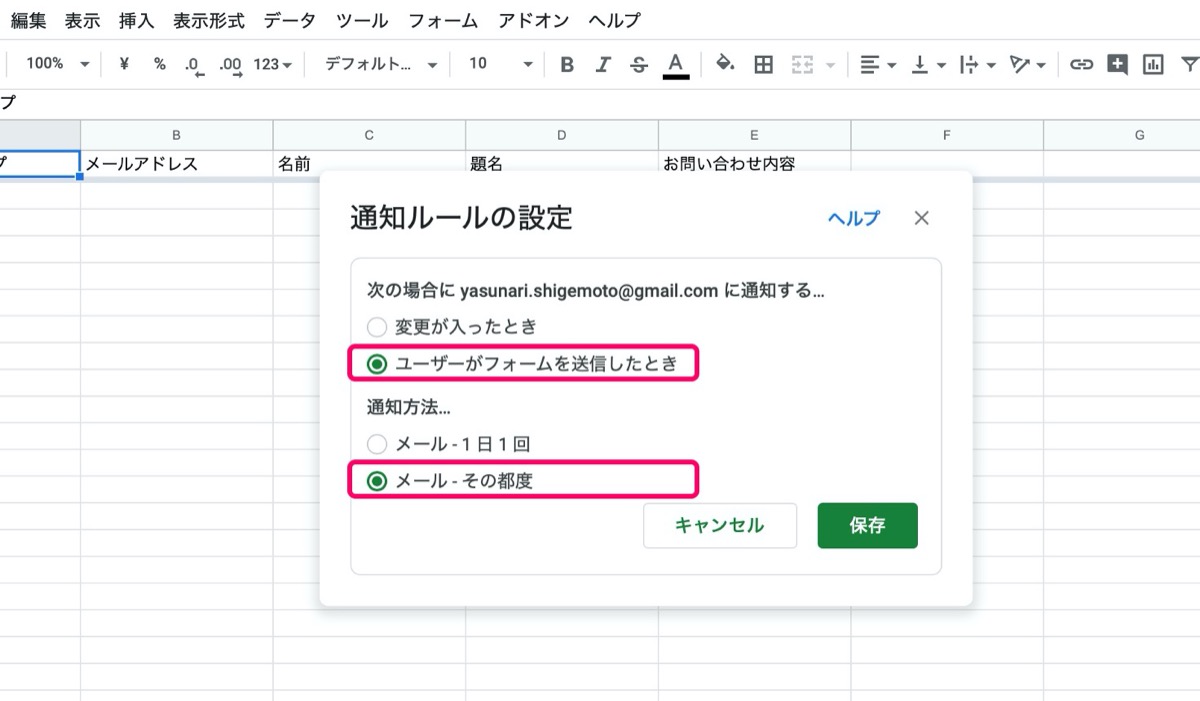Screen dimensions: 1200x701
Task: Click the 題名 cell
Action: tap(562, 164)
